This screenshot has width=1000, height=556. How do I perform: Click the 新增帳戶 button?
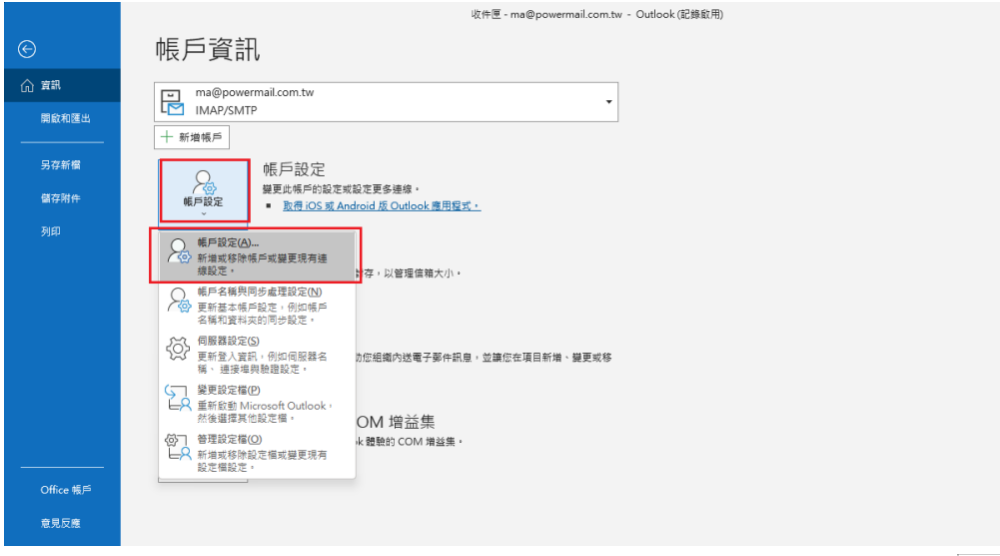click(x=192, y=137)
